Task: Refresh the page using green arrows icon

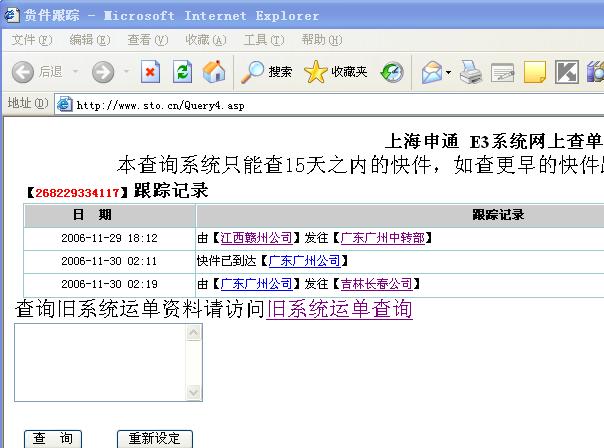Action: [182, 72]
